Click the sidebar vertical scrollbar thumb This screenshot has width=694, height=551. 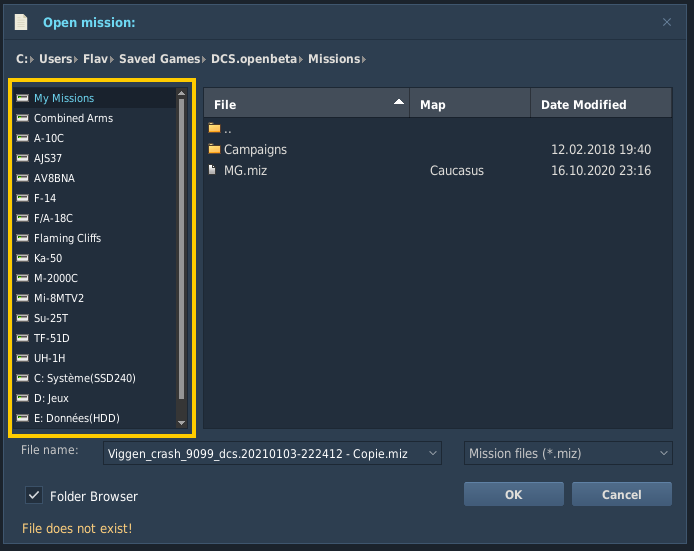(x=181, y=249)
